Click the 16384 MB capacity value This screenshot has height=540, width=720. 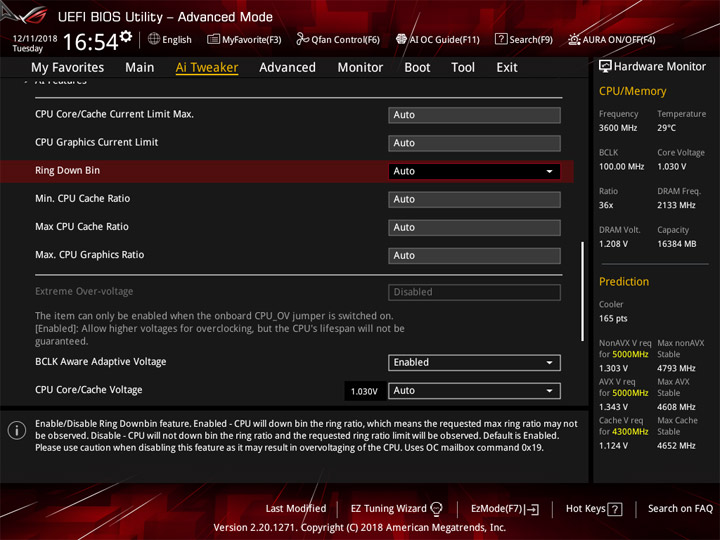point(676,244)
